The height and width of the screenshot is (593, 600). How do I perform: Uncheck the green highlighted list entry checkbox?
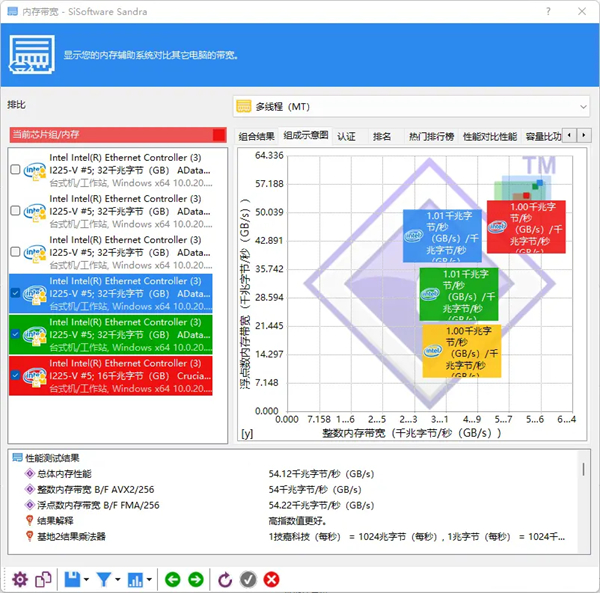[x=15, y=334]
